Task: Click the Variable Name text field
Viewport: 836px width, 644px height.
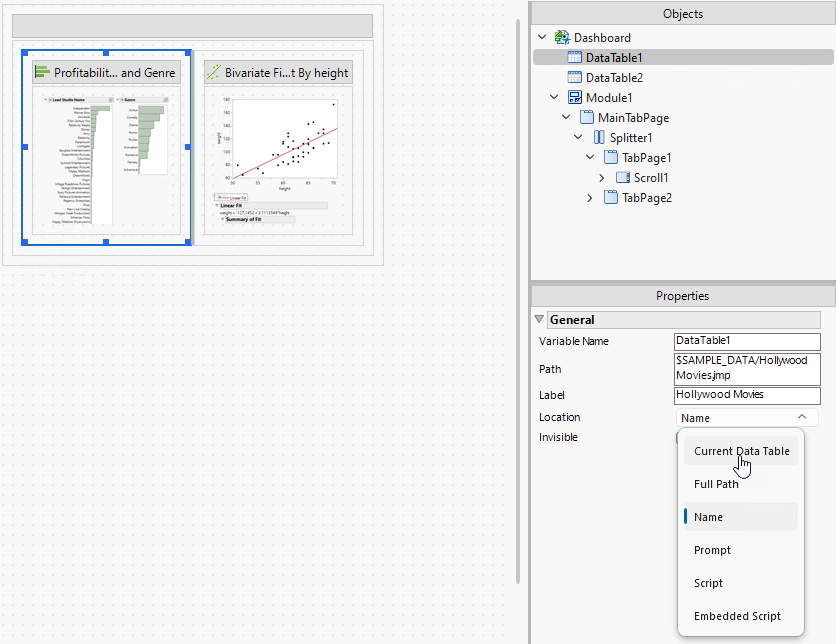Action: point(746,341)
